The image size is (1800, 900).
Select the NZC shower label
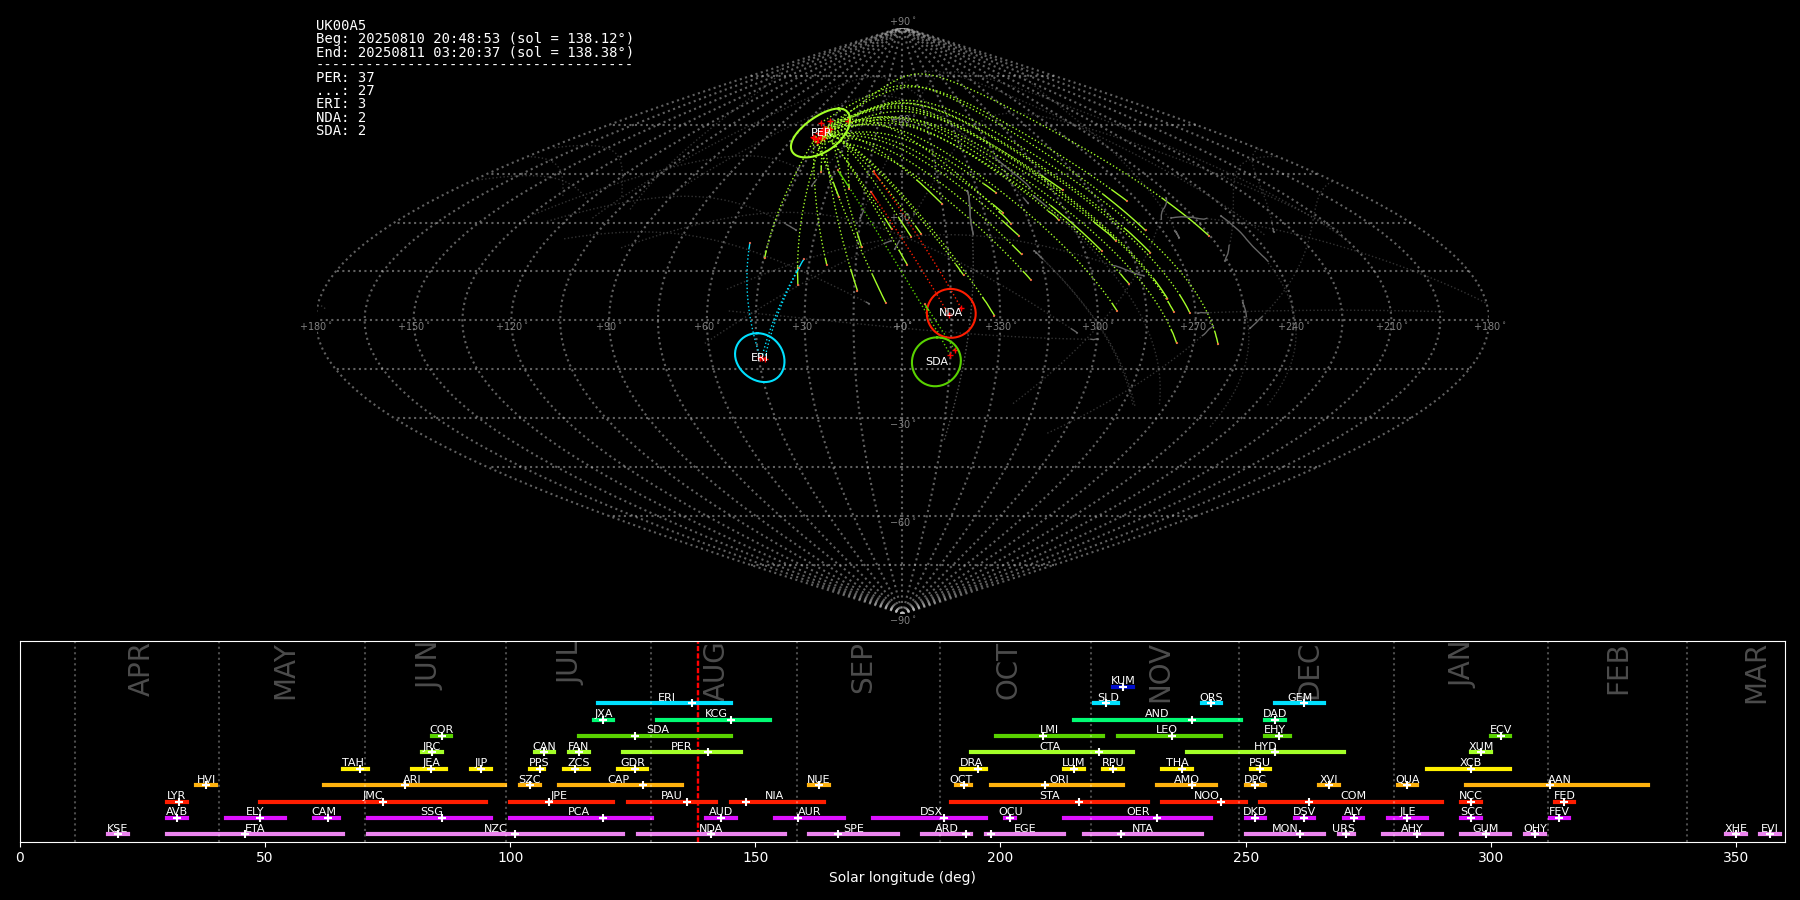tap(496, 829)
